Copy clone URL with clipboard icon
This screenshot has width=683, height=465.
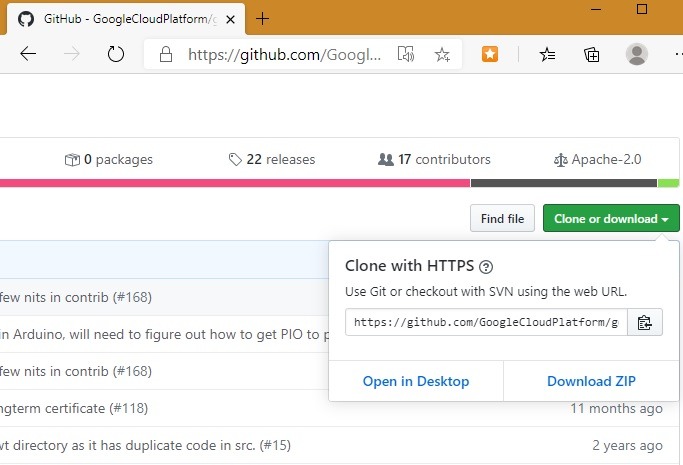tap(645, 322)
